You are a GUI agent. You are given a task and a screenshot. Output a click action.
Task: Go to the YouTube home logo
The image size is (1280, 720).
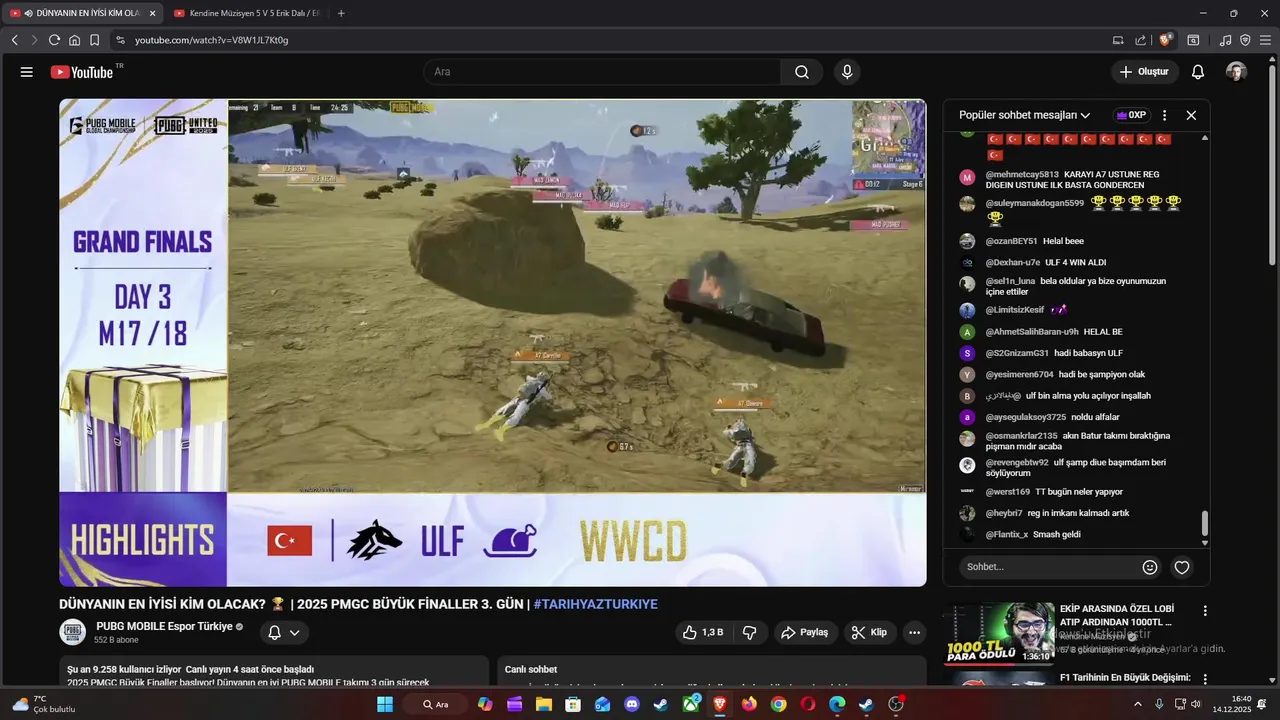coord(82,72)
